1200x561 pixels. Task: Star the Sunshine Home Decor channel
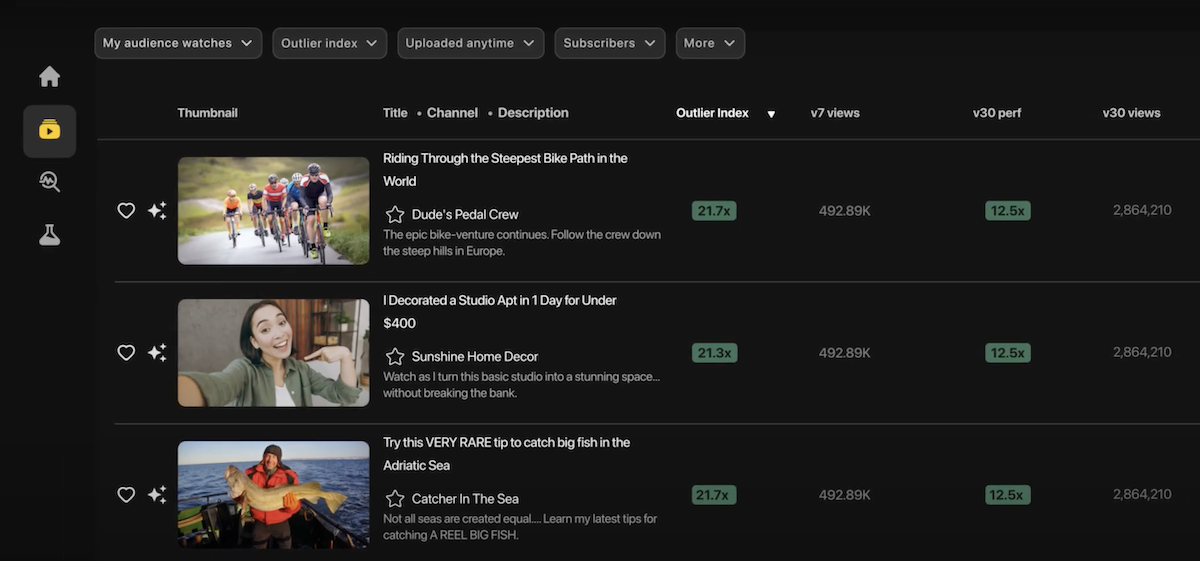(x=395, y=356)
